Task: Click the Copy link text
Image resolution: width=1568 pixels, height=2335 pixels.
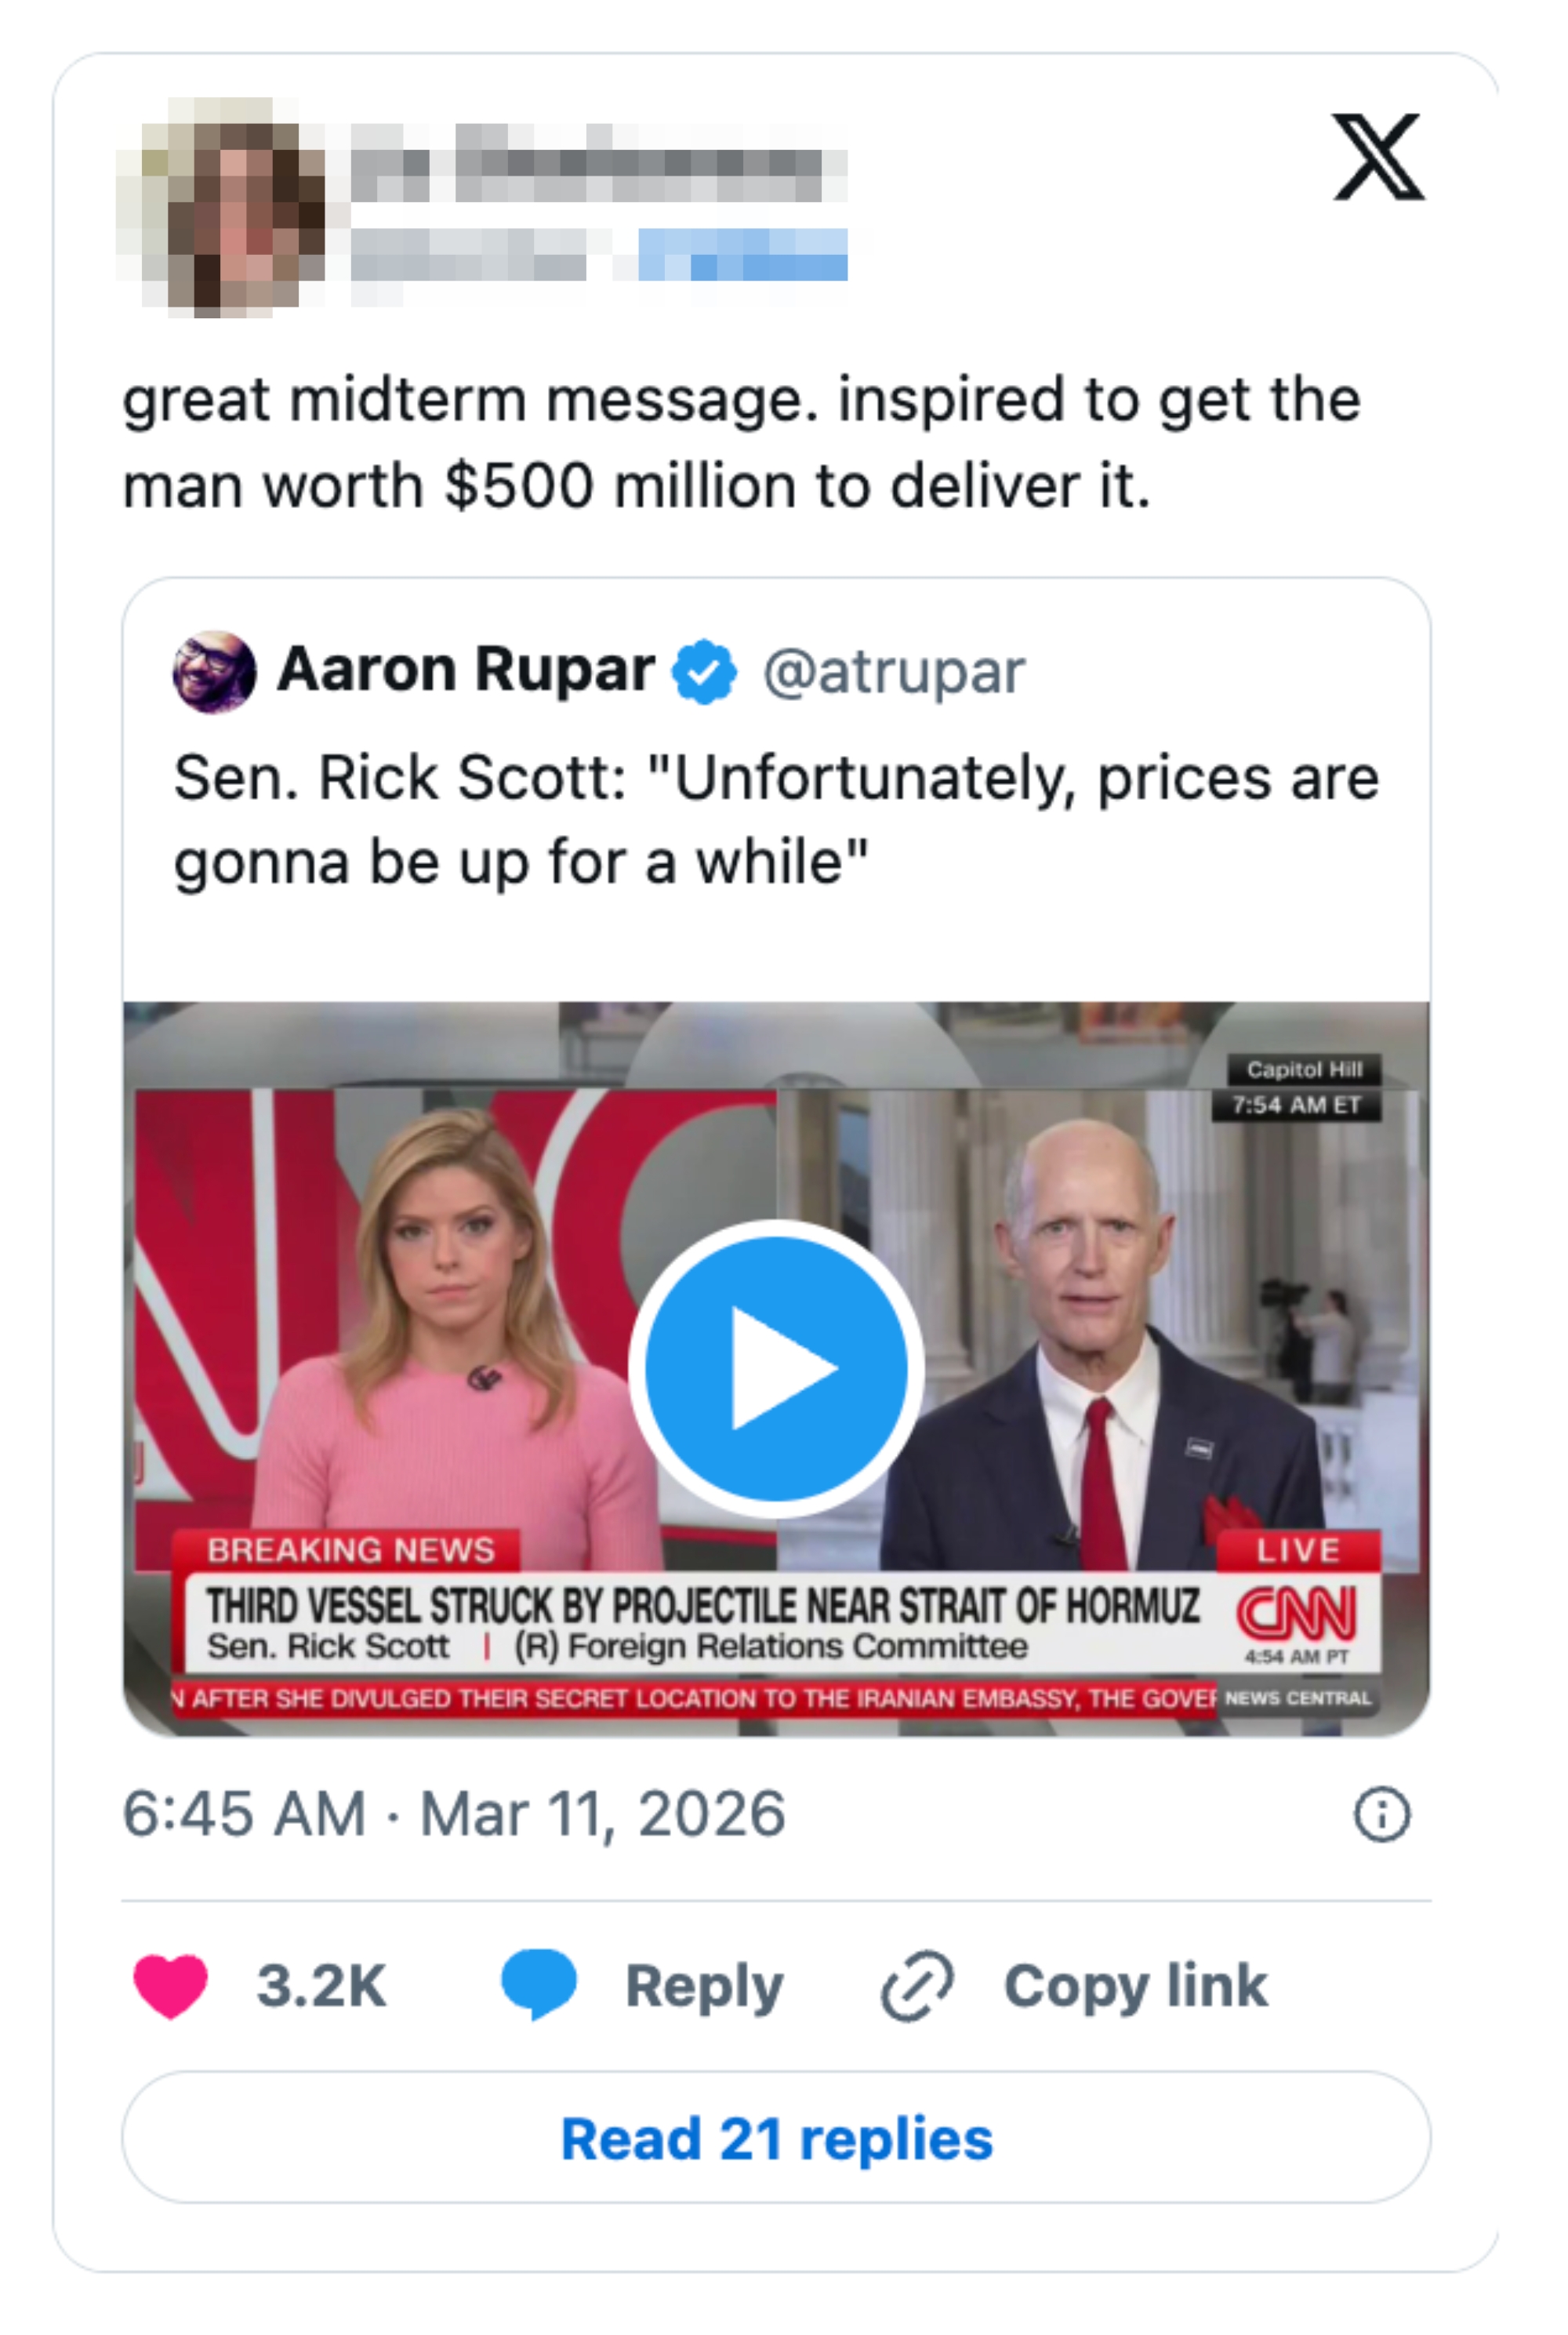Action: tap(1135, 1985)
